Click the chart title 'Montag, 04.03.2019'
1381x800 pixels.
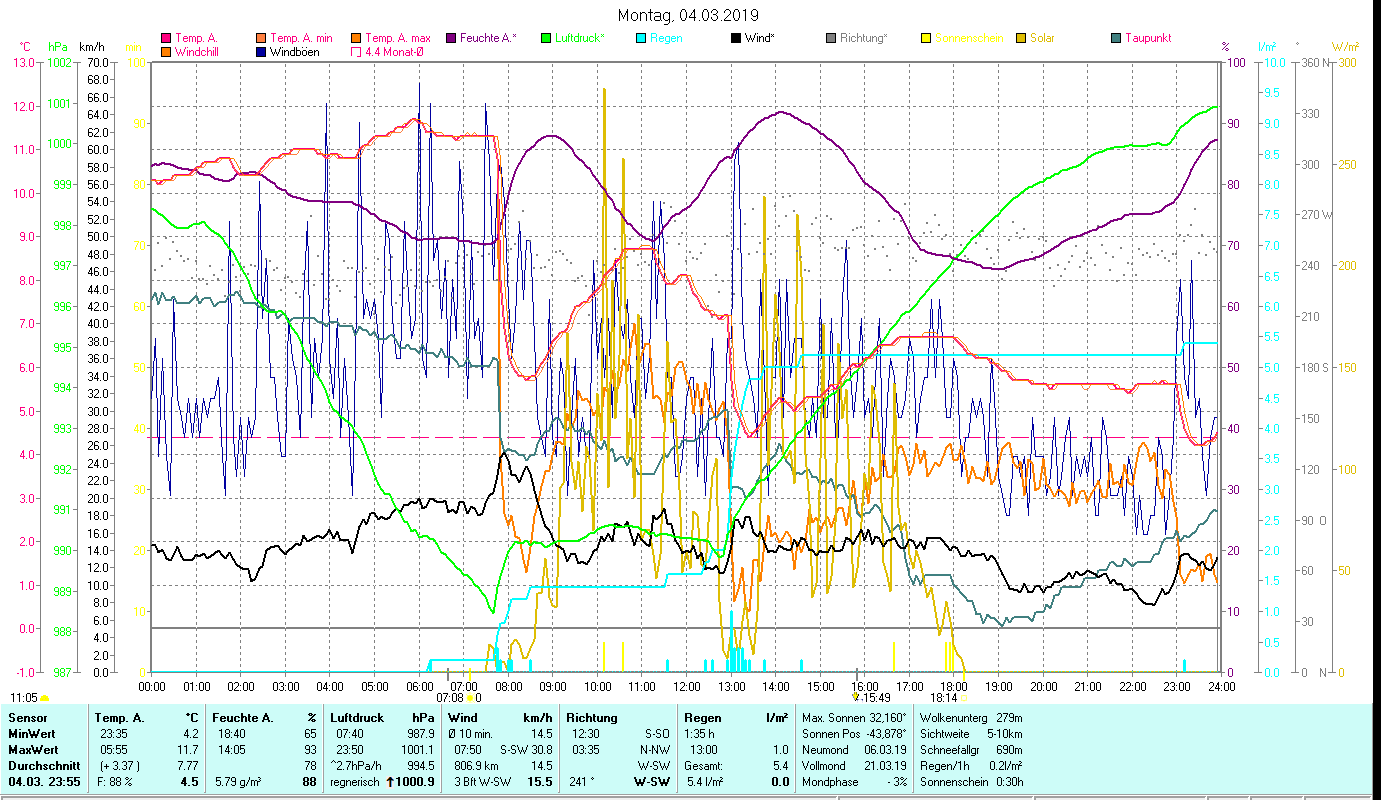coord(688,15)
